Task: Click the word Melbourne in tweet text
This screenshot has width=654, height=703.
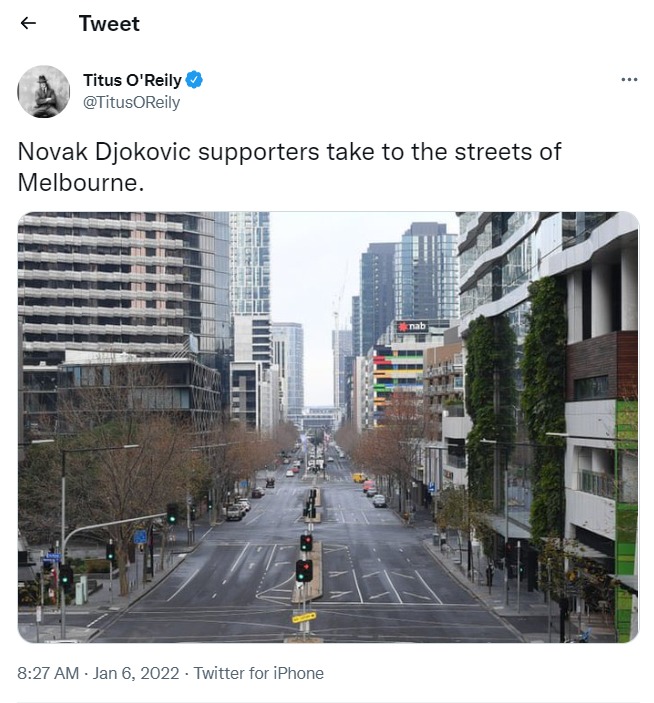Action: pyautogui.click(x=78, y=182)
